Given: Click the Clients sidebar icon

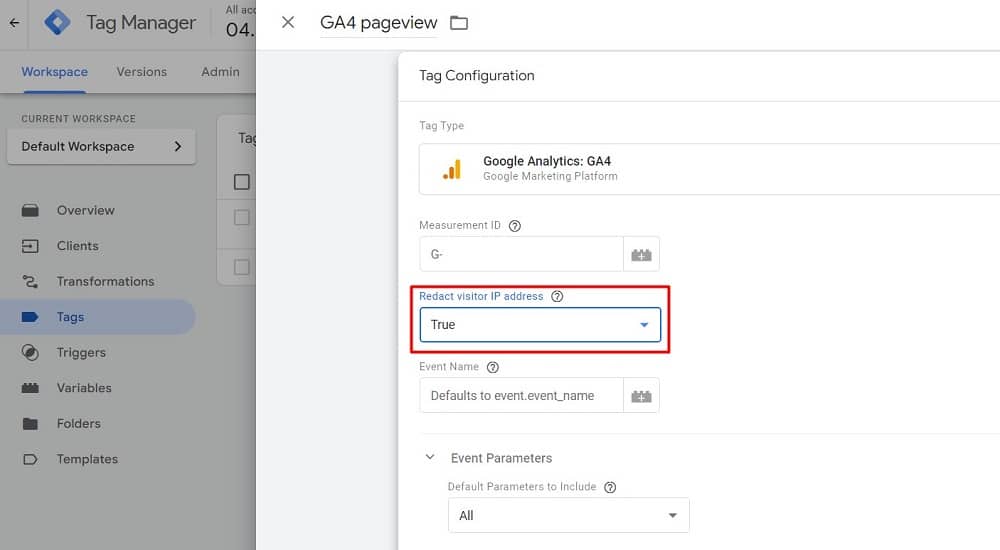Looking at the screenshot, I should pos(30,246).
